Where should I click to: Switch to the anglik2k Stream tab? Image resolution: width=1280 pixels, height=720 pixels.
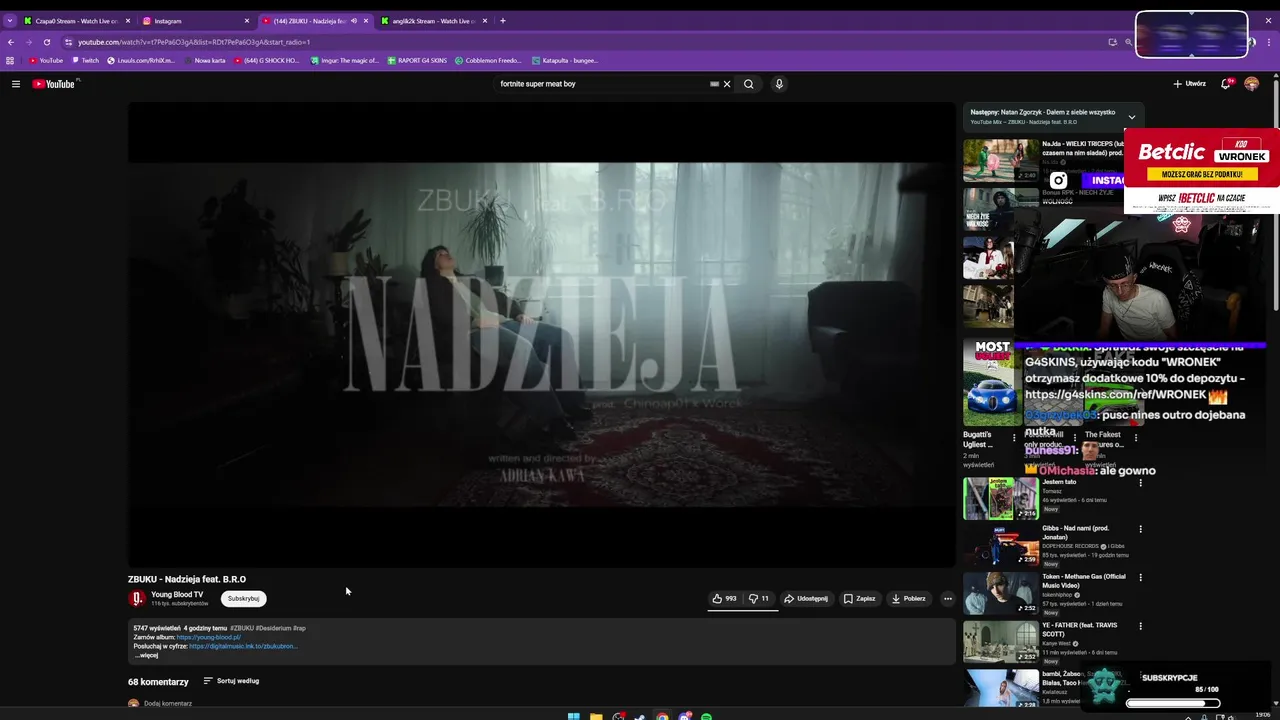pyautogui.click(x=434, y=21)
